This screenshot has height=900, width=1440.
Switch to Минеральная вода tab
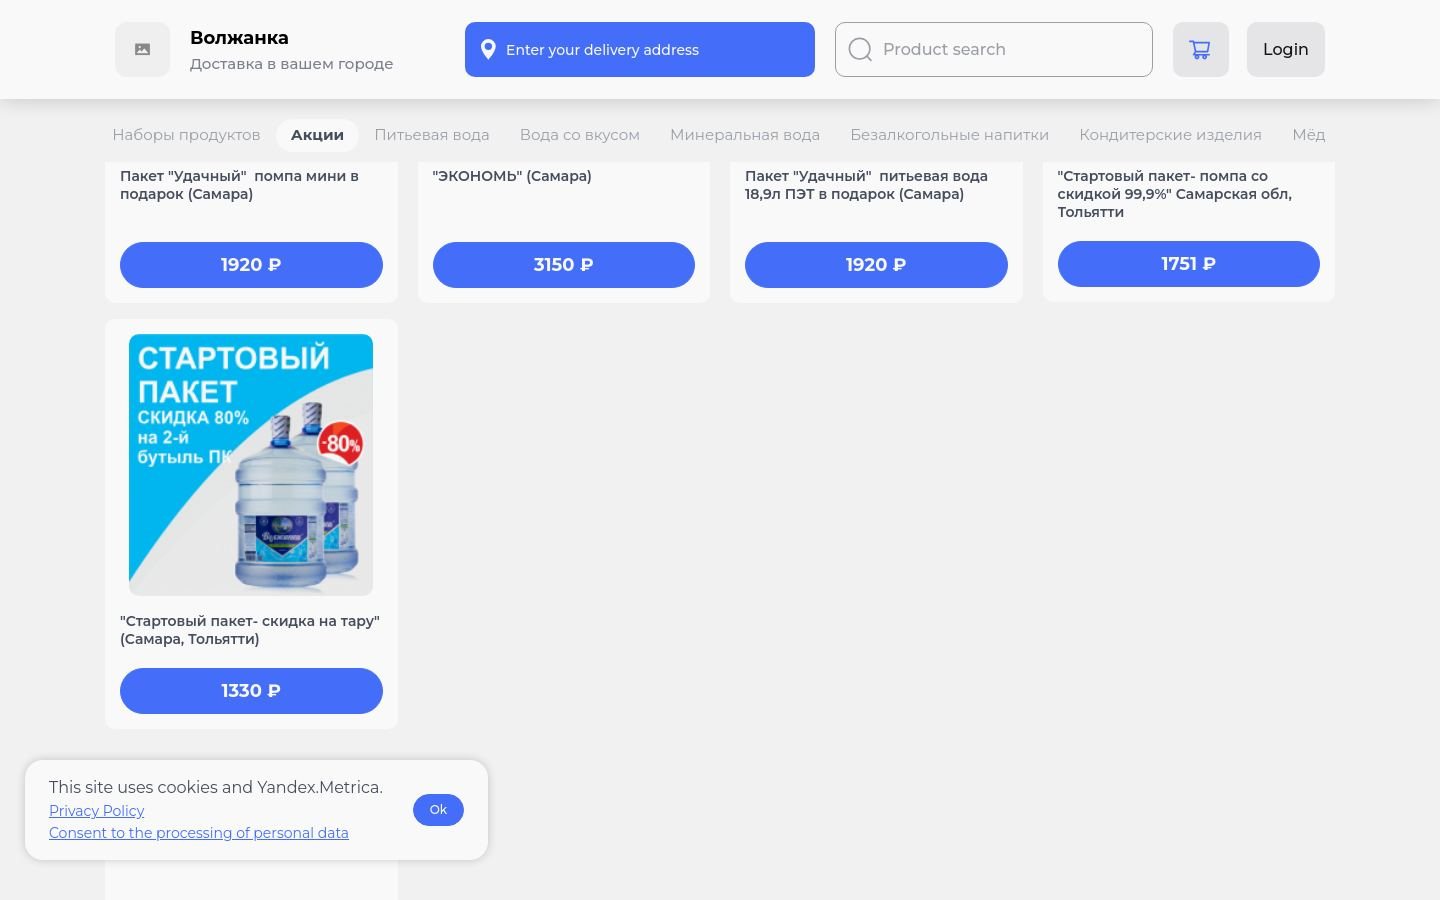[745, 135]
